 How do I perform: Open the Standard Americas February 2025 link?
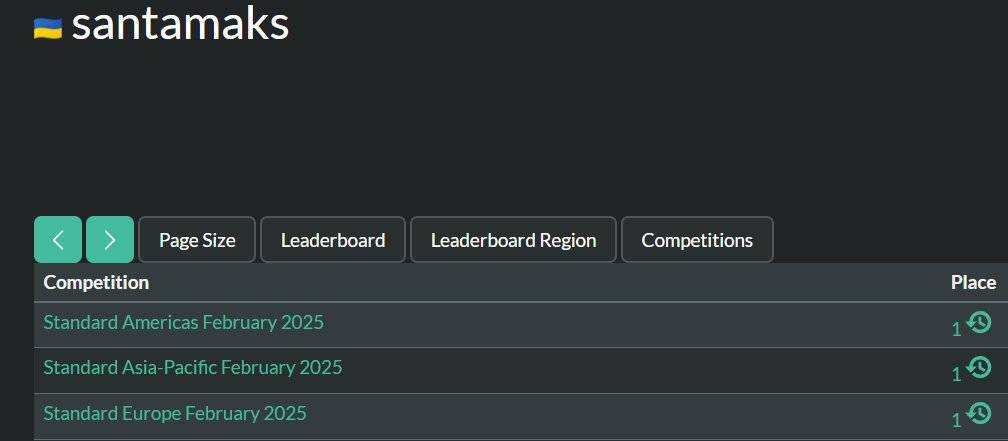point(183,323)
